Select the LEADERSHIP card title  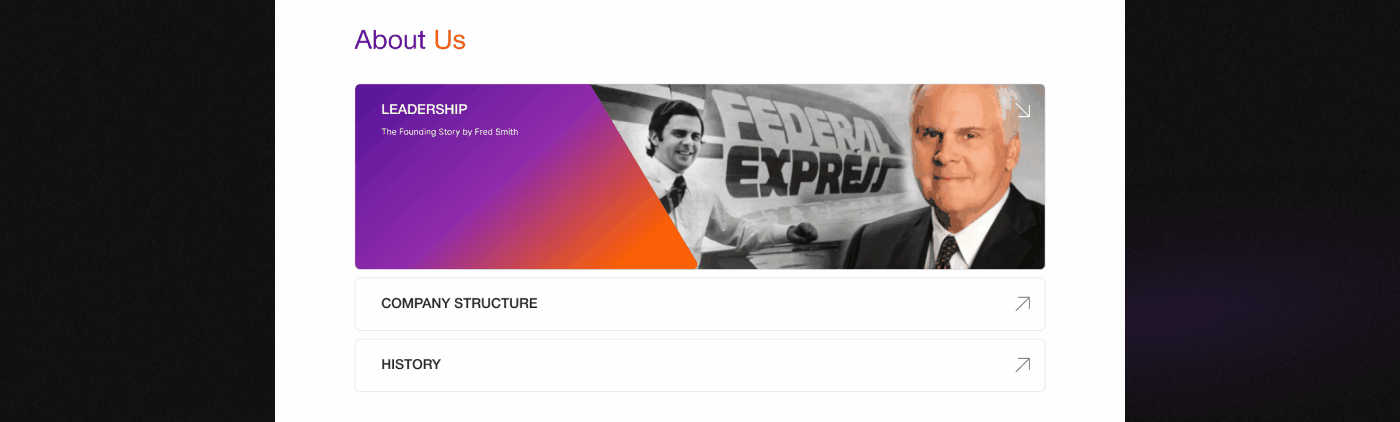click(424, 109)
